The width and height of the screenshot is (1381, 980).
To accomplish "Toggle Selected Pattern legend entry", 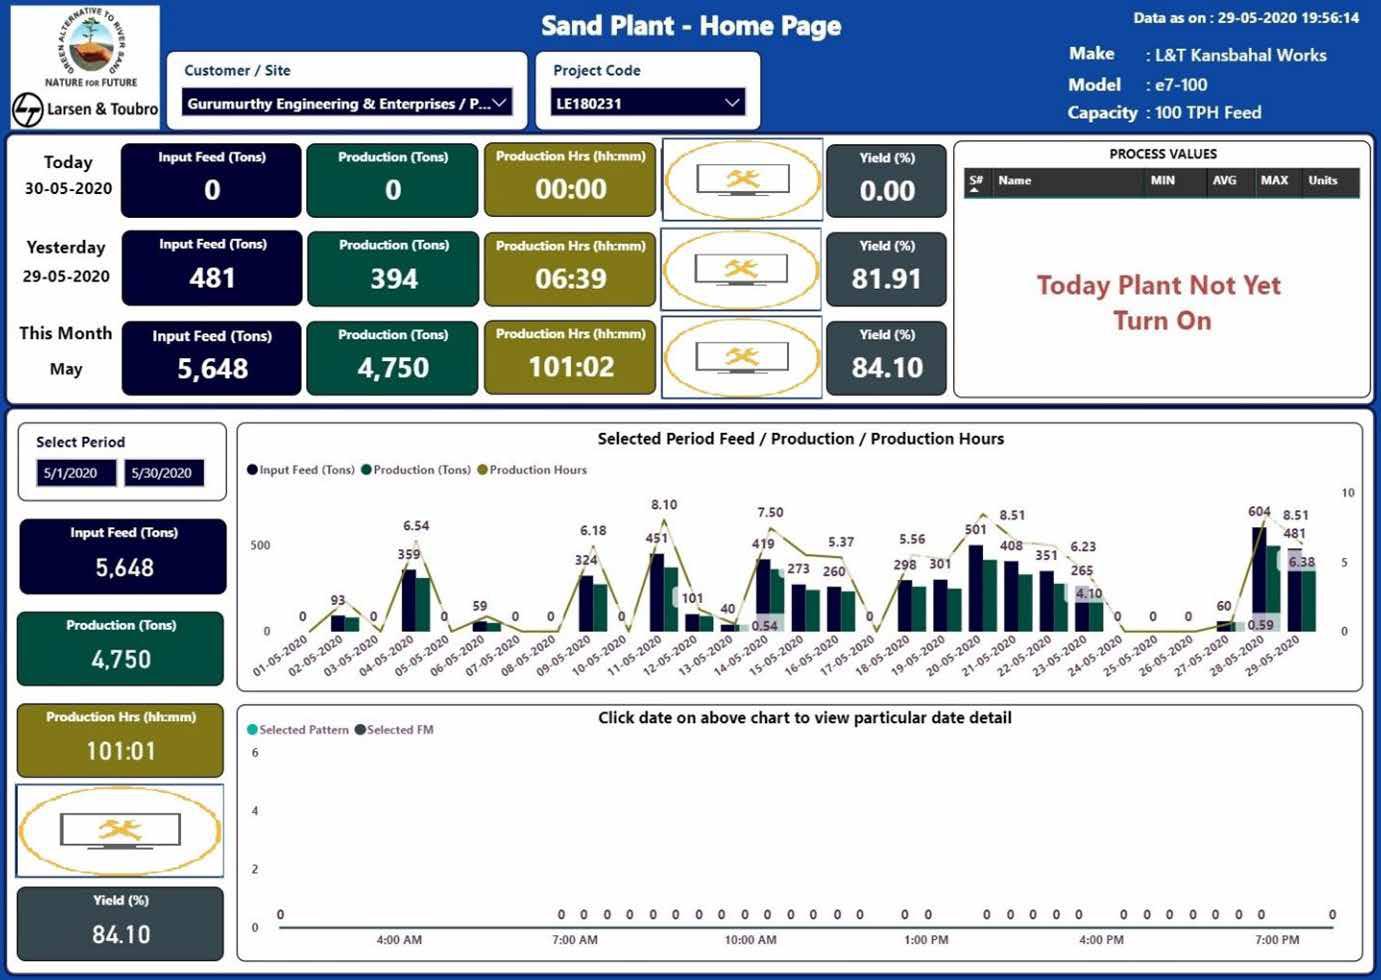I will (298, 730).
